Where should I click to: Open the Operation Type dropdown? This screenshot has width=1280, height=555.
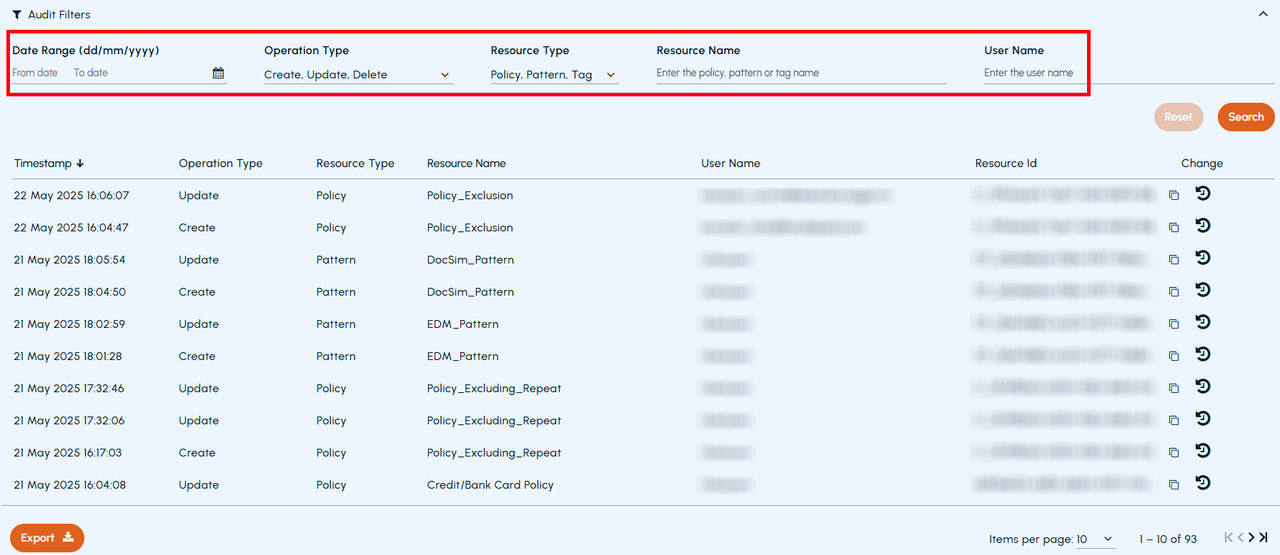point(358,75)
